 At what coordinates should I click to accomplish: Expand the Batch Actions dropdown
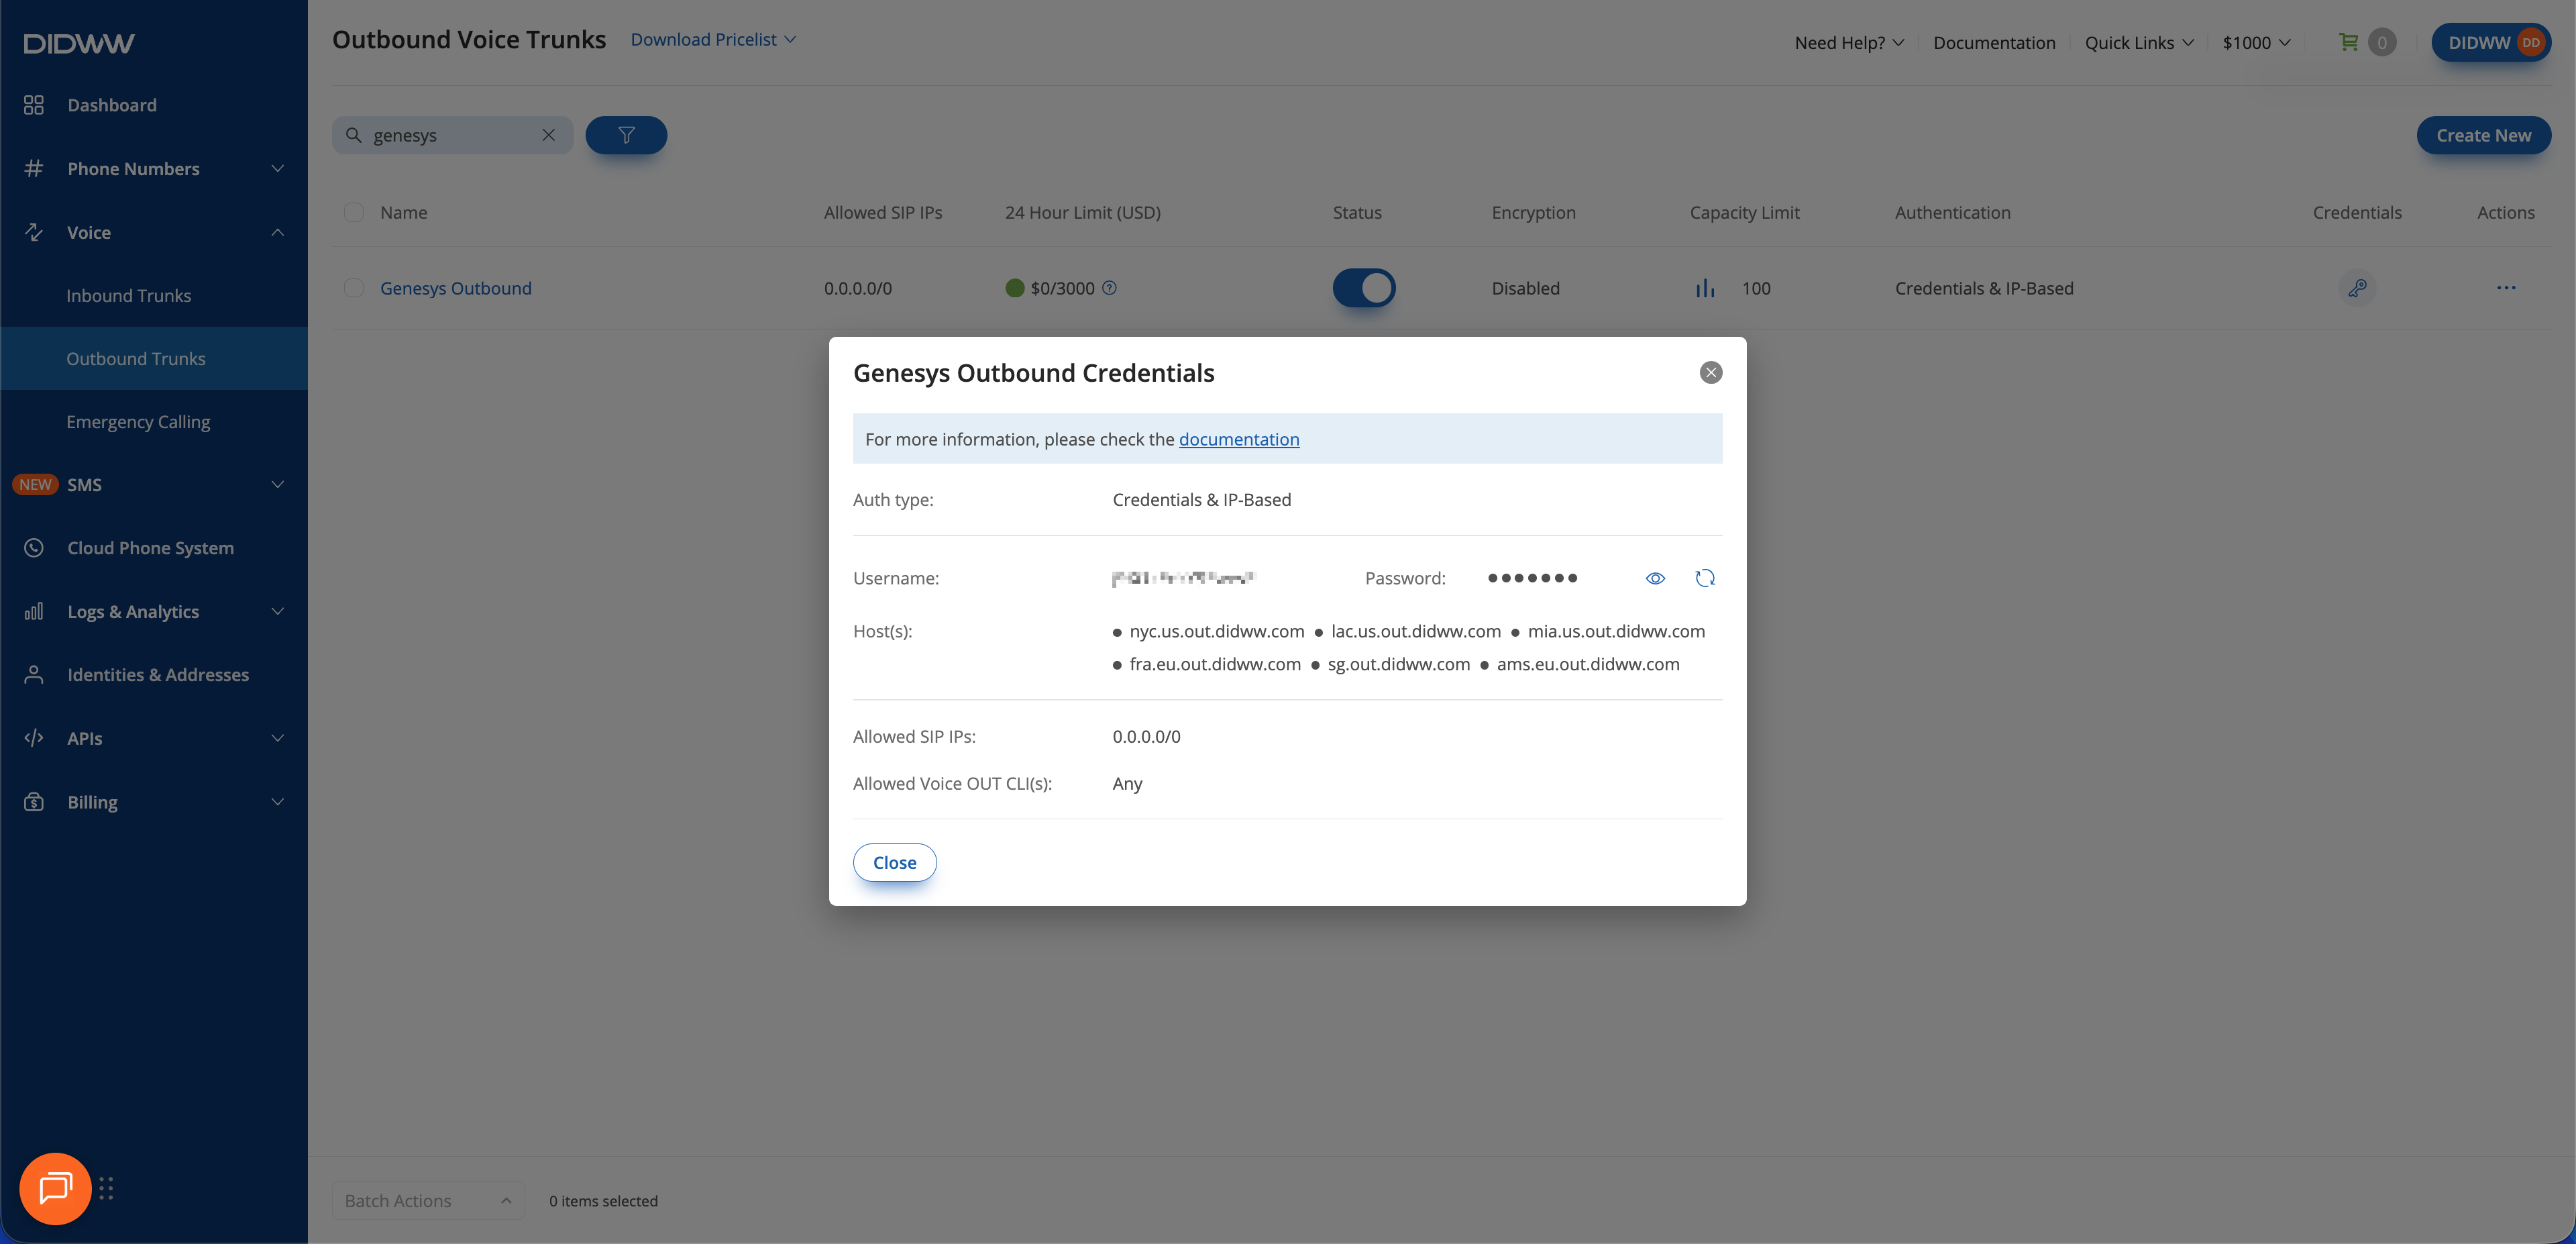tap(427, 1200)
